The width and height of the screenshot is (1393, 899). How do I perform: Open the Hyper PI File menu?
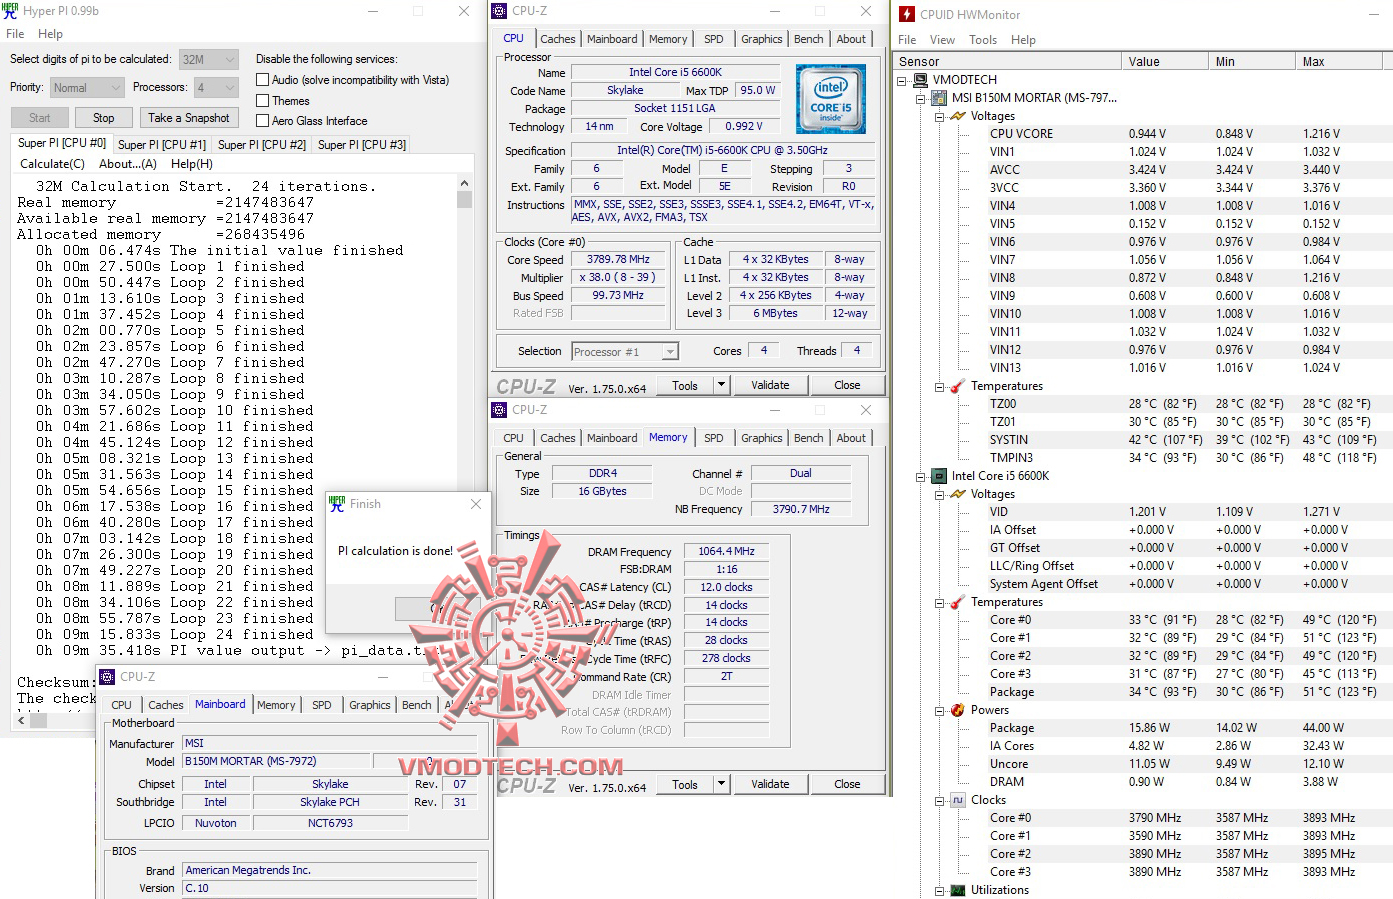(15, 34)
